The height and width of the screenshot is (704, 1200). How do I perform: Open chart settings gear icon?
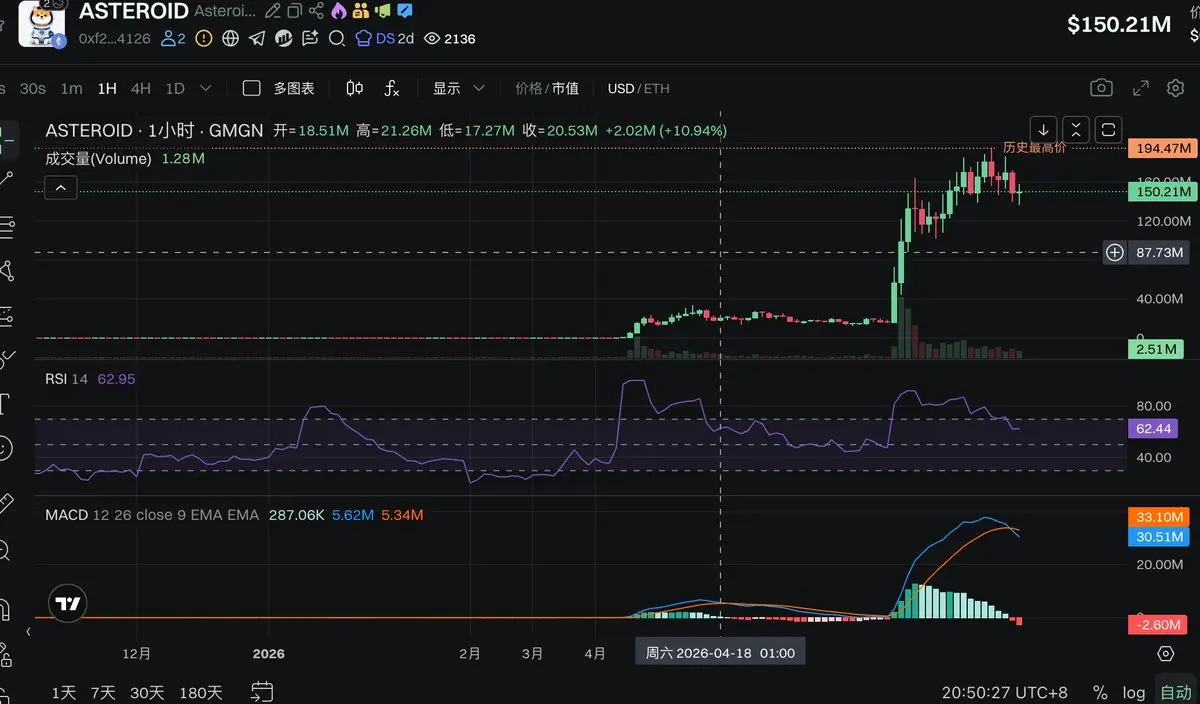1176,88
